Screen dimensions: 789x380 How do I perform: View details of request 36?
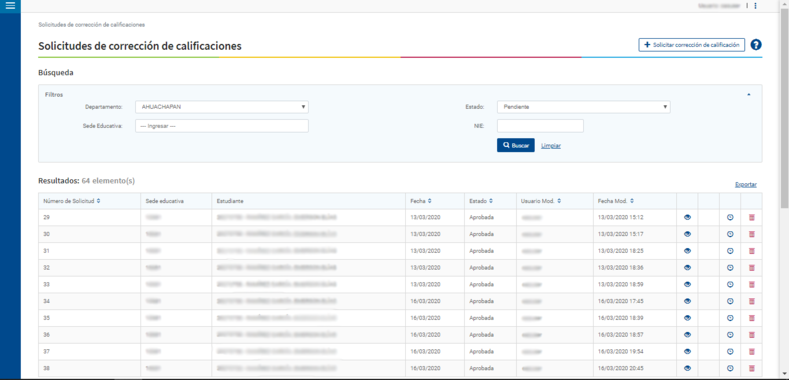687,335
